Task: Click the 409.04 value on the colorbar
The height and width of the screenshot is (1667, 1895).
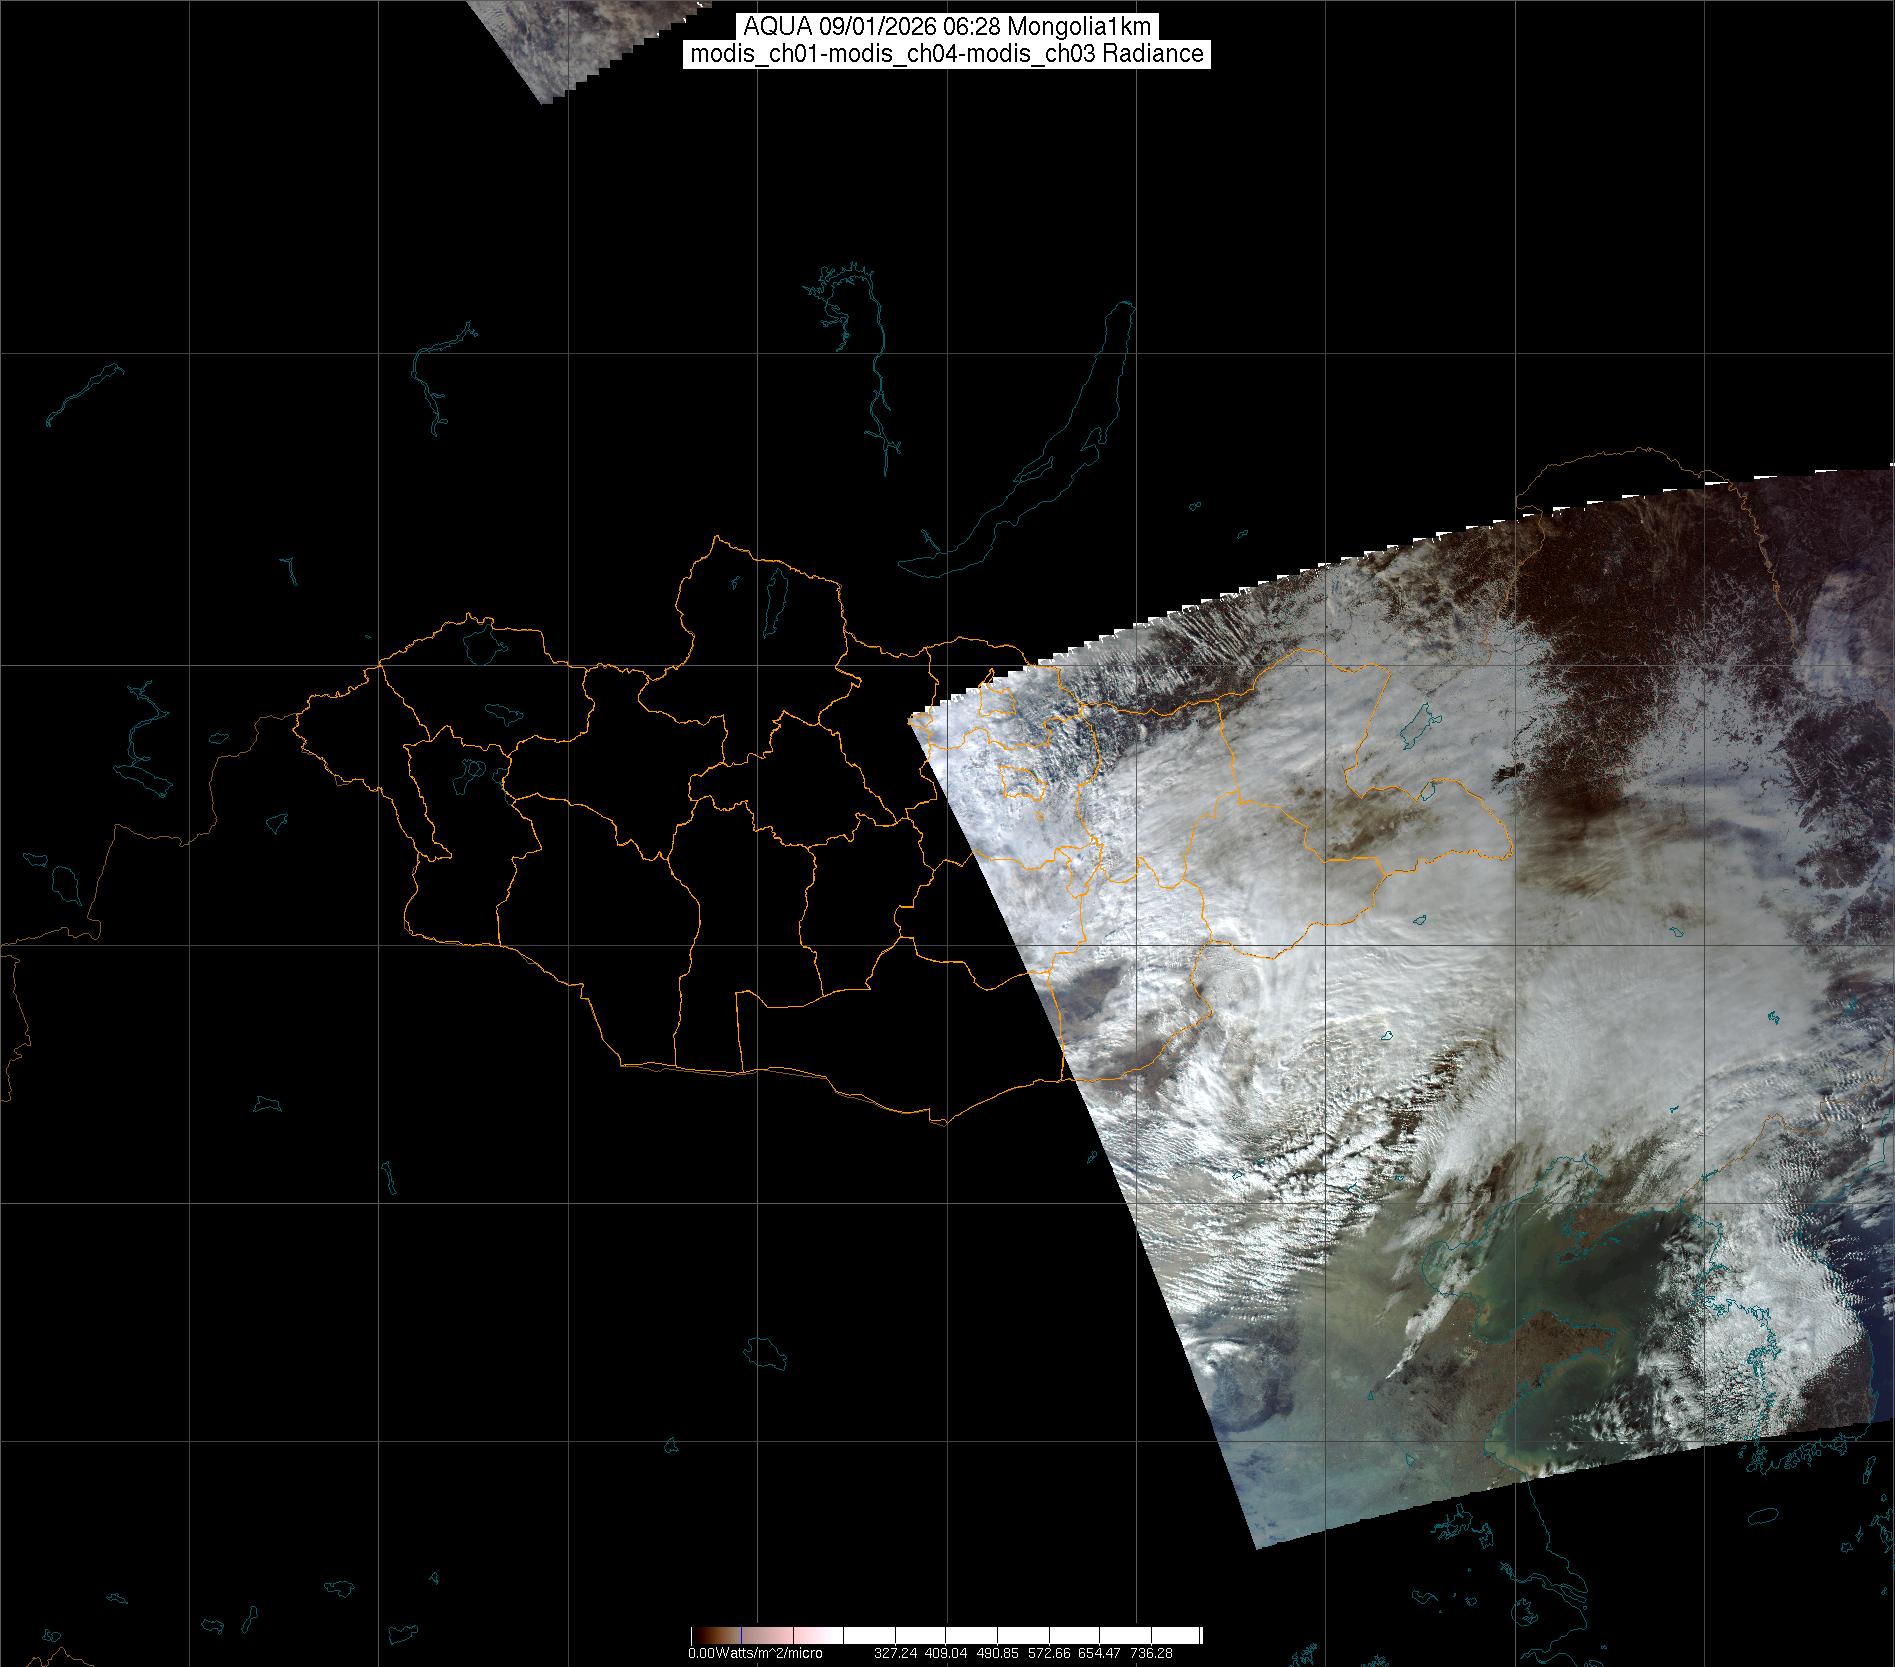Action: point(946,1653)
